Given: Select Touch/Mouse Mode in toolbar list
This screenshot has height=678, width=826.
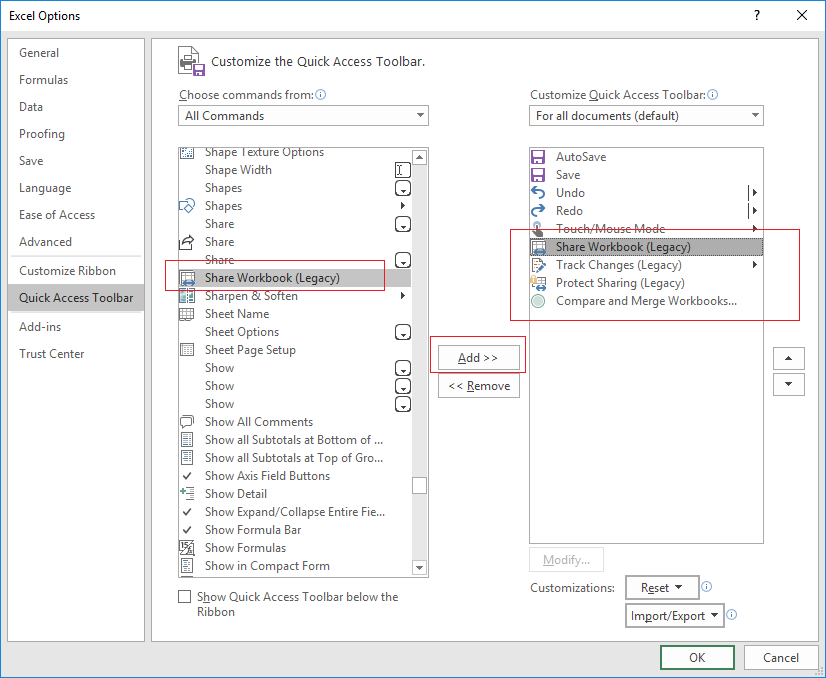Looking at the screenshot, I should click(x=646, y=229).
